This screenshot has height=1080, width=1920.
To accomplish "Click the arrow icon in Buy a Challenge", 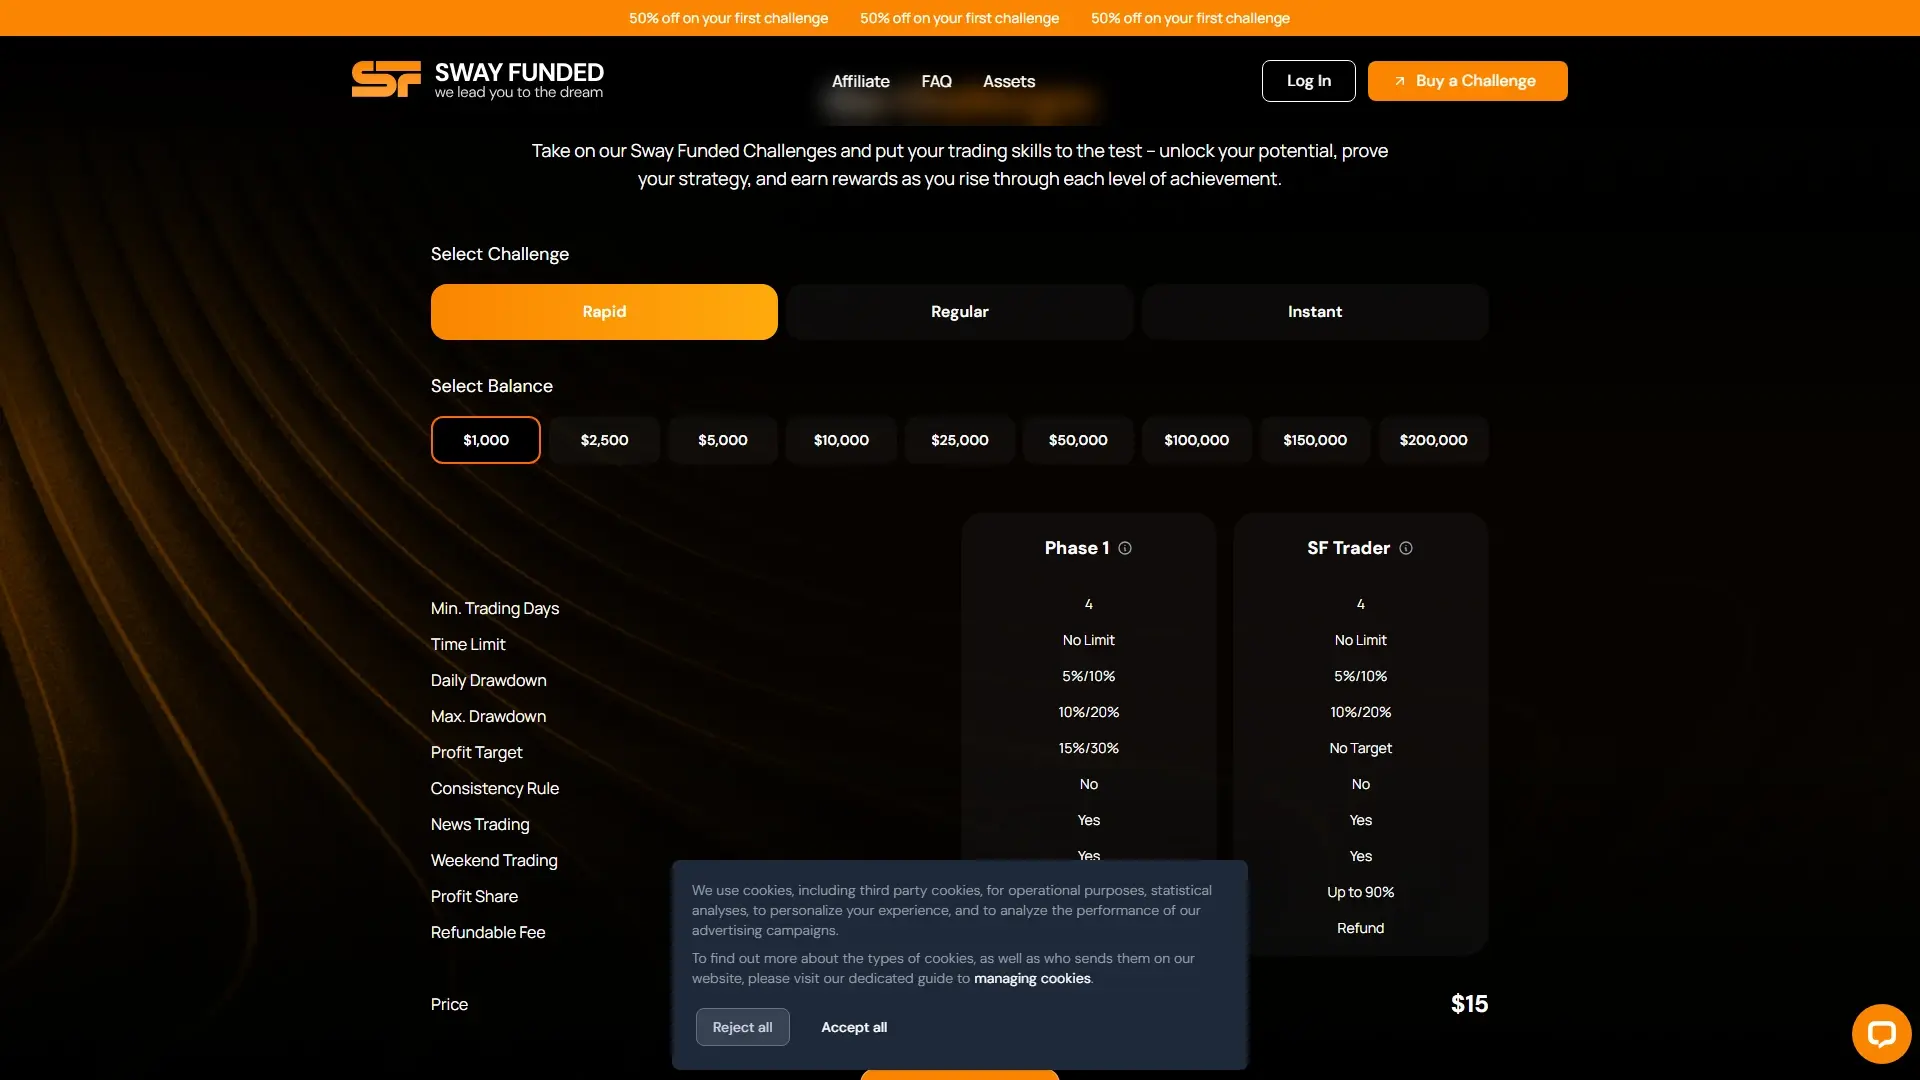I will pos(1401,80).
